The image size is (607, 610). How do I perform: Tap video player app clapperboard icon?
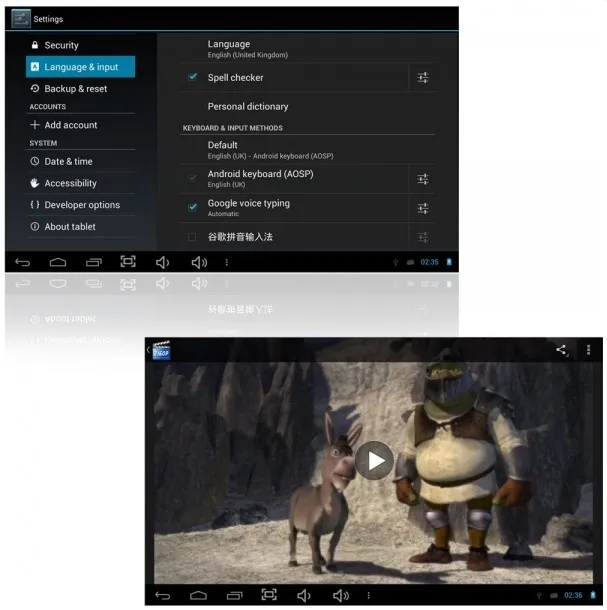(x=161, y=350)
